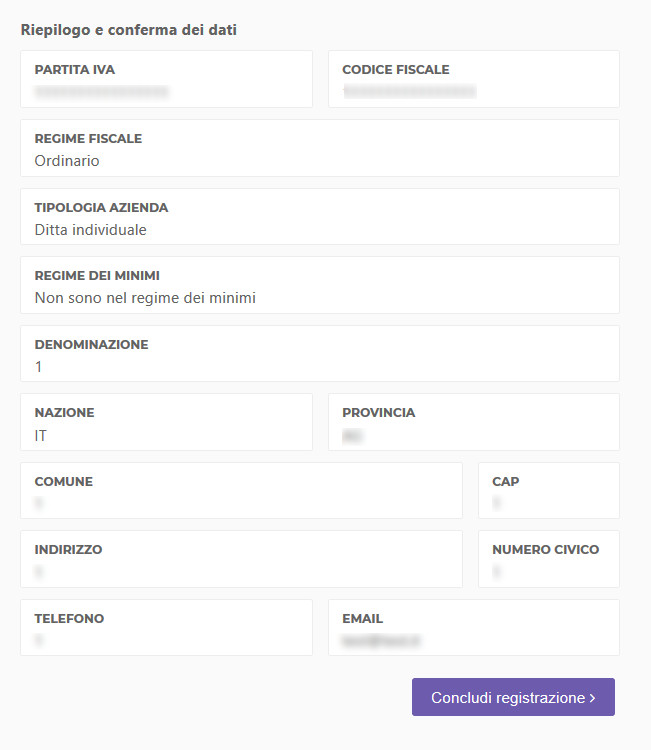Click the Ordinario value text
This screenshot has height=750, width=651.
(67, 161)
